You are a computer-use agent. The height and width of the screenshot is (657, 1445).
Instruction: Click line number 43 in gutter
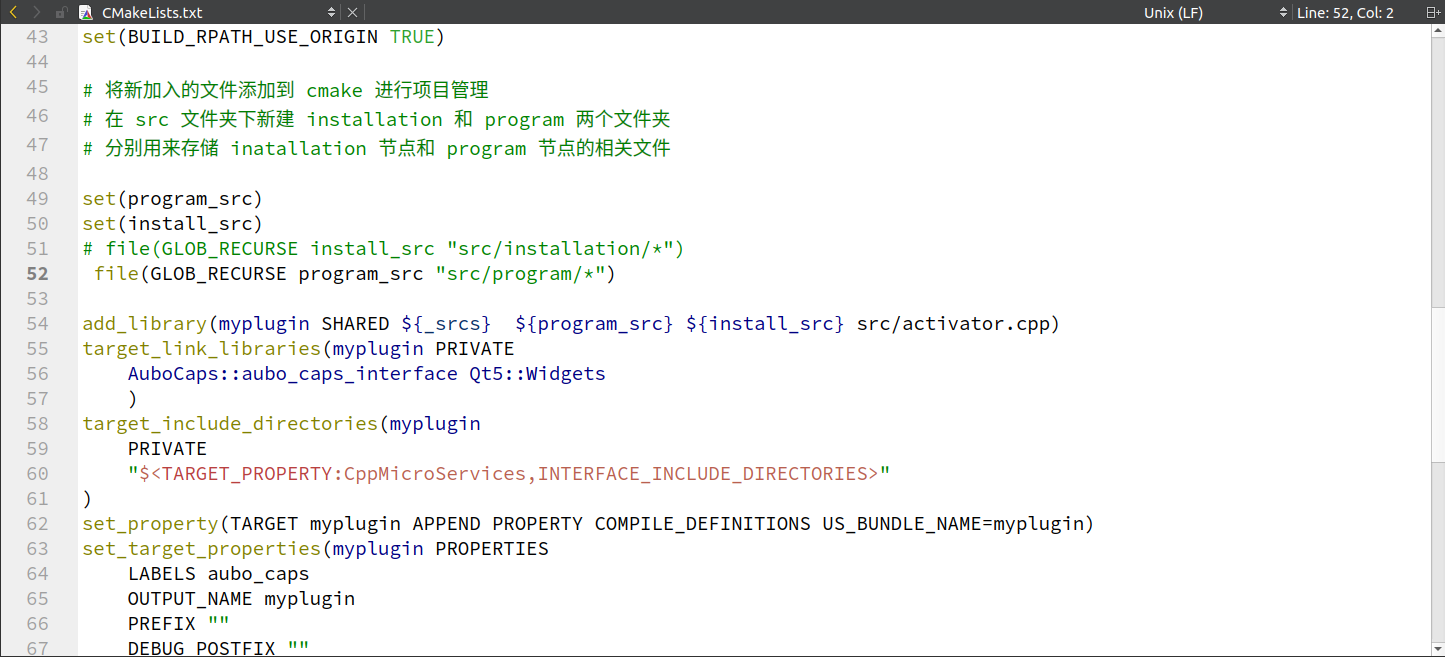(37, 37)
